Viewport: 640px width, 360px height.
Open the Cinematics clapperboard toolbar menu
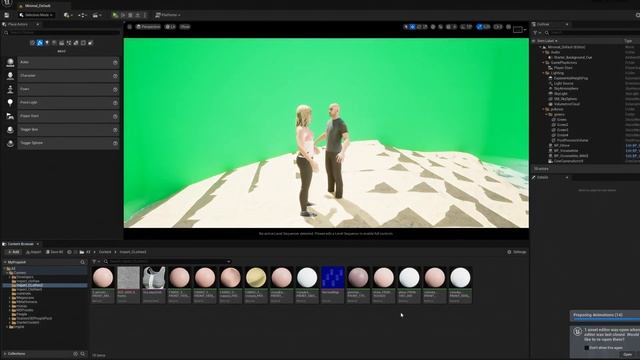(x=97, y=15)
